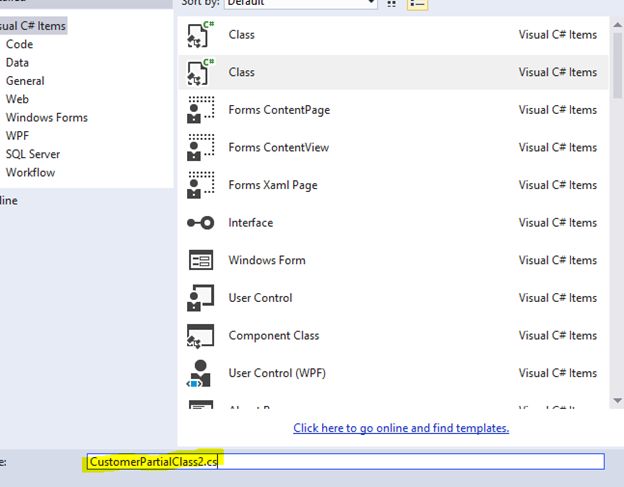
Task: Select the 'Component Class' label text
Action: [274, 335]
